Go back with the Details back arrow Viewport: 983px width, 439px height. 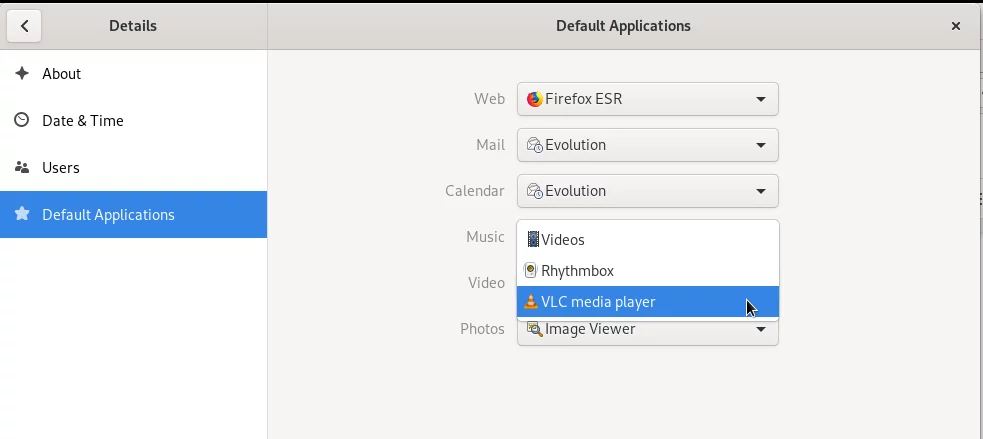point(24,26)
